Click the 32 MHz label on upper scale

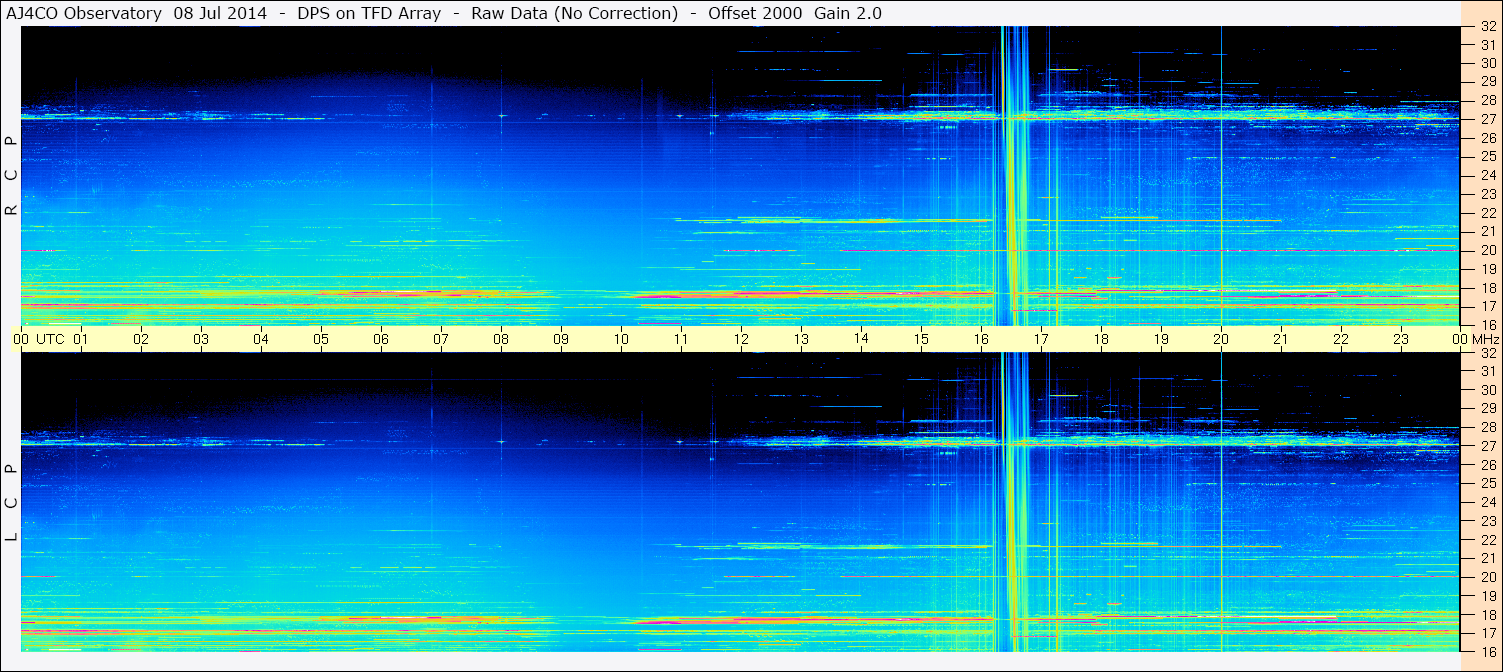click(1487, 26)
